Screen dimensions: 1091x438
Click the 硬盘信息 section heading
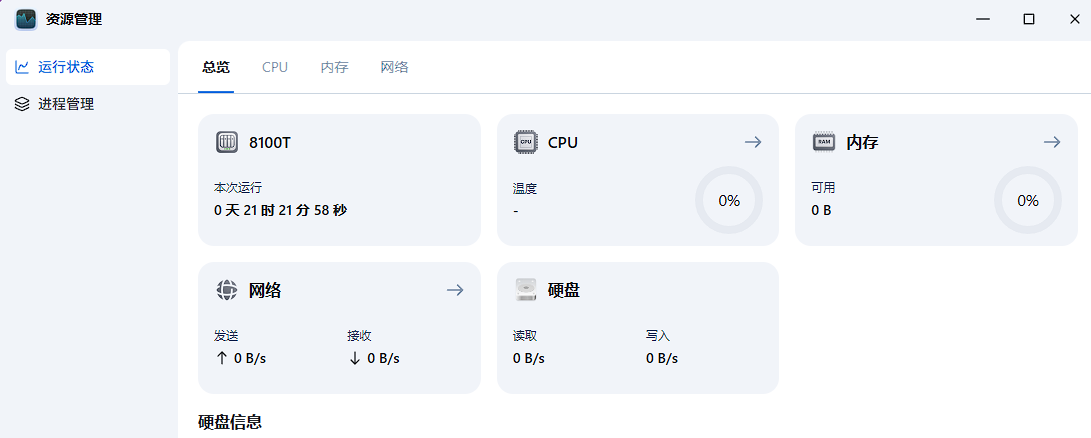230,422
